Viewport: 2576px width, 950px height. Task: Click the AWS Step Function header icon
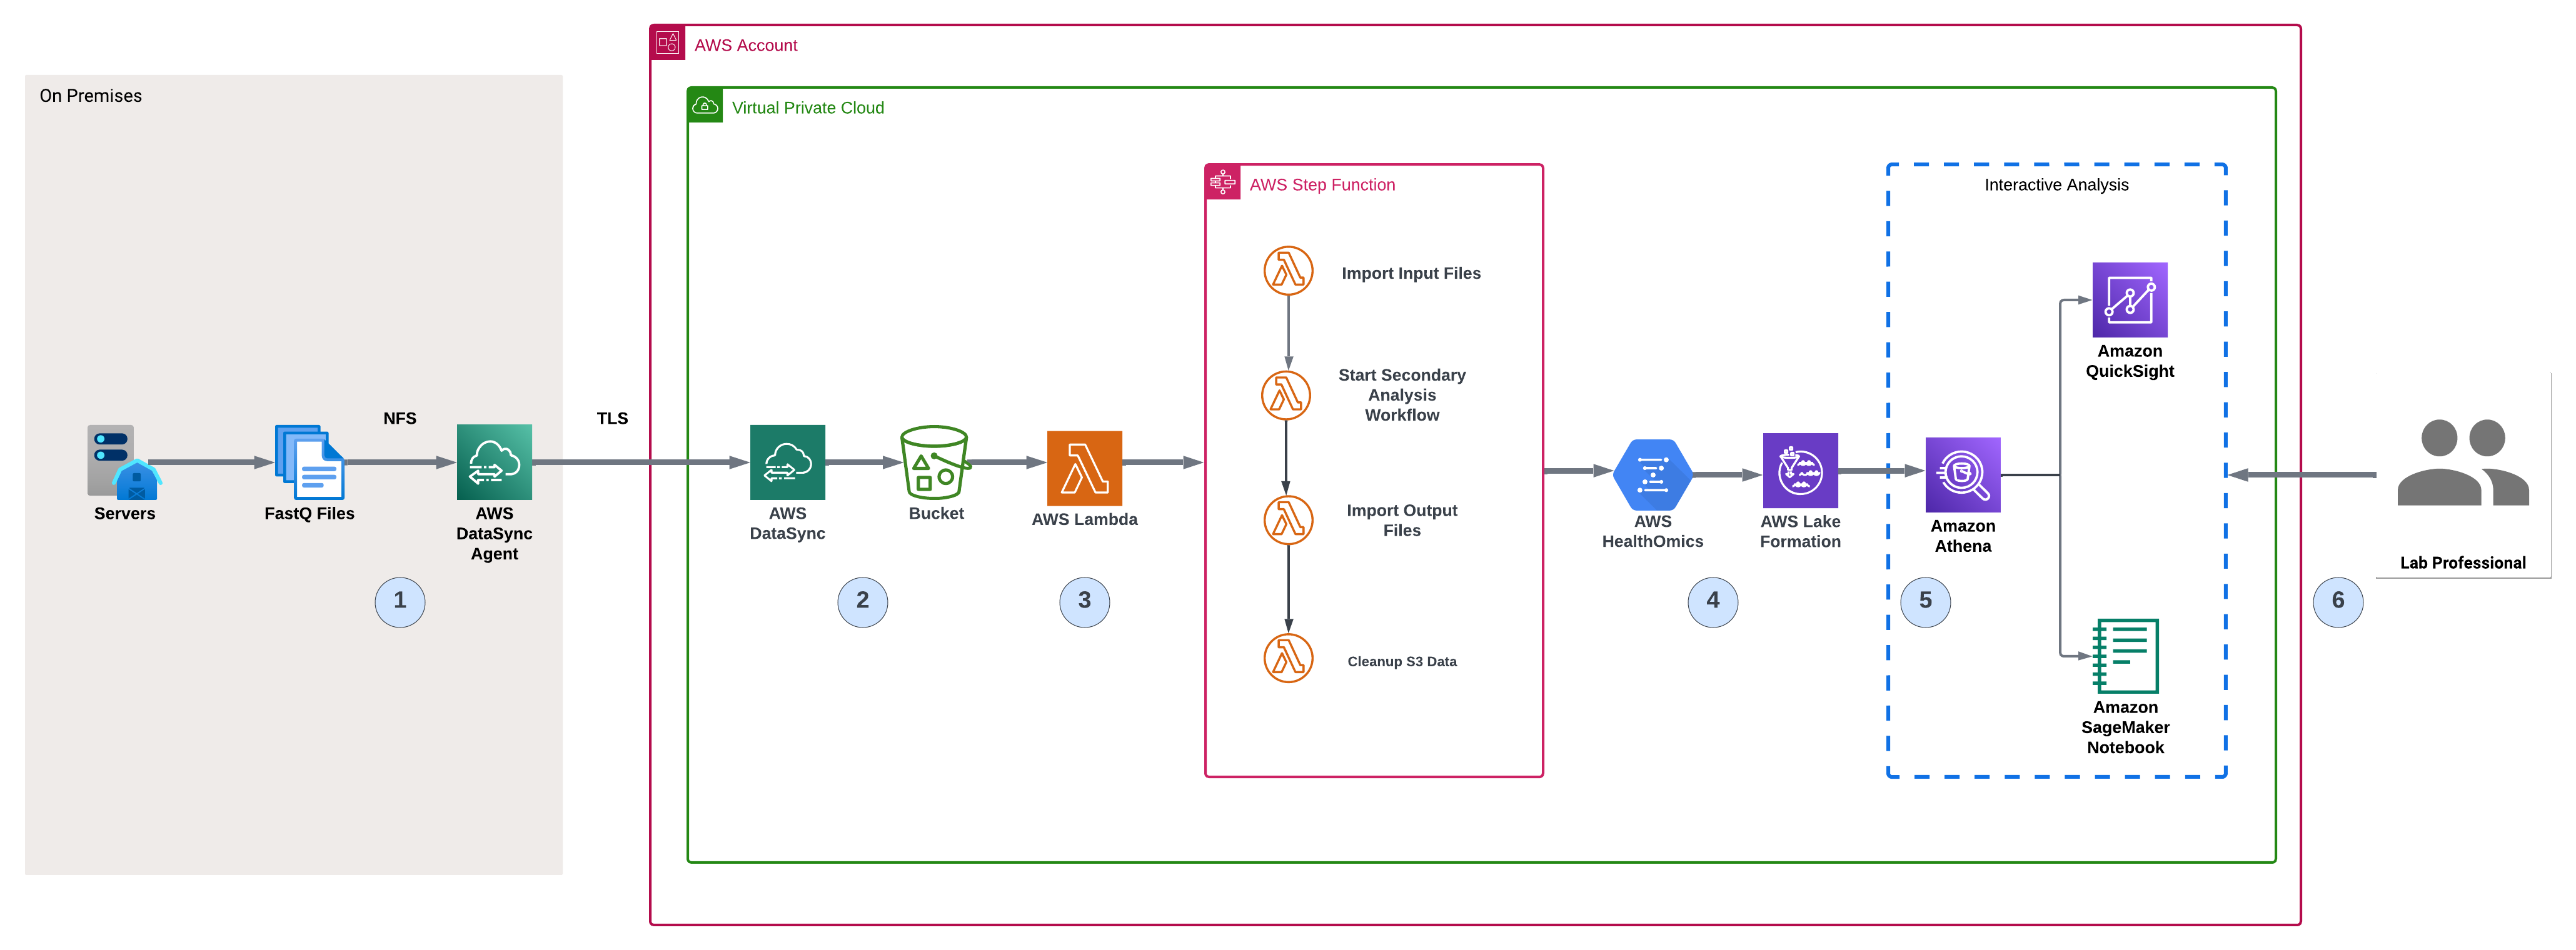[x=1222, y=182]
